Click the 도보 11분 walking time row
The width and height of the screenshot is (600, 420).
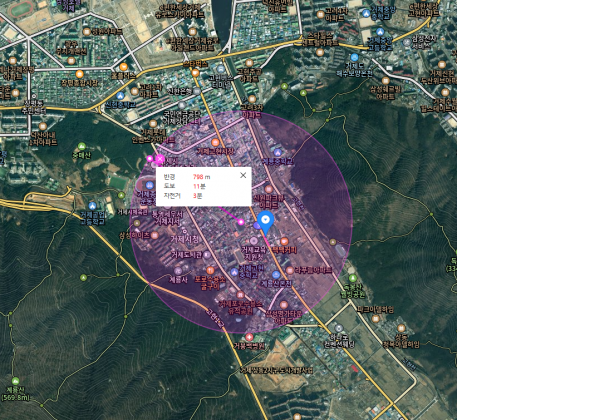184,186
